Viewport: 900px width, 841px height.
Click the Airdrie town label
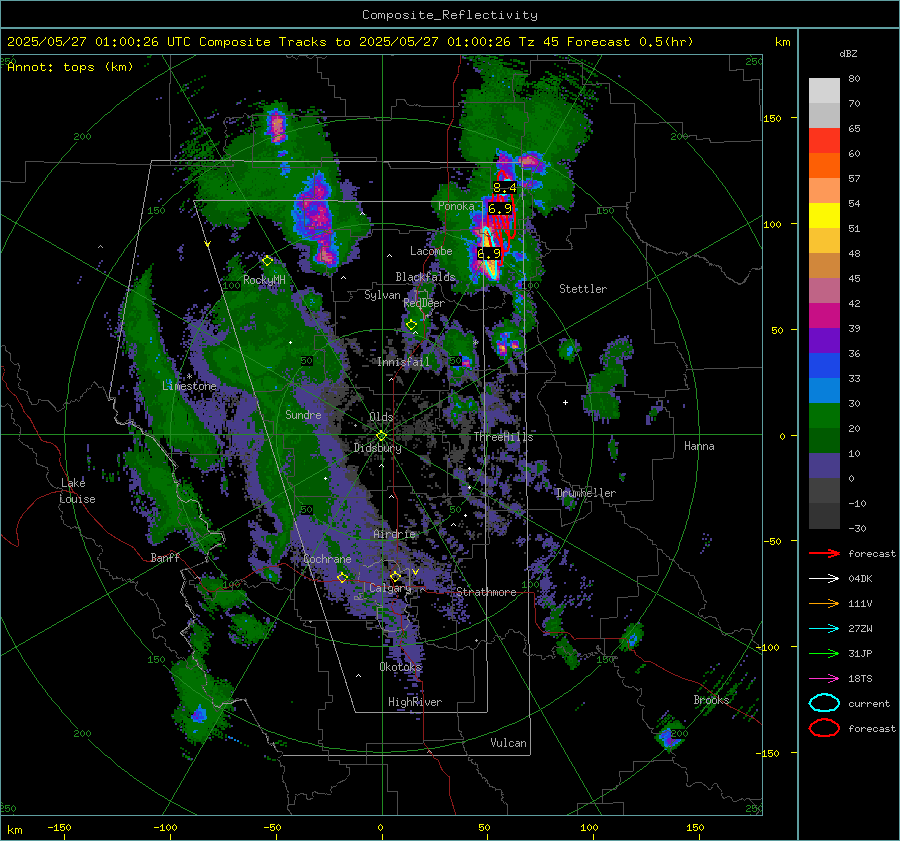coord(394,534)
